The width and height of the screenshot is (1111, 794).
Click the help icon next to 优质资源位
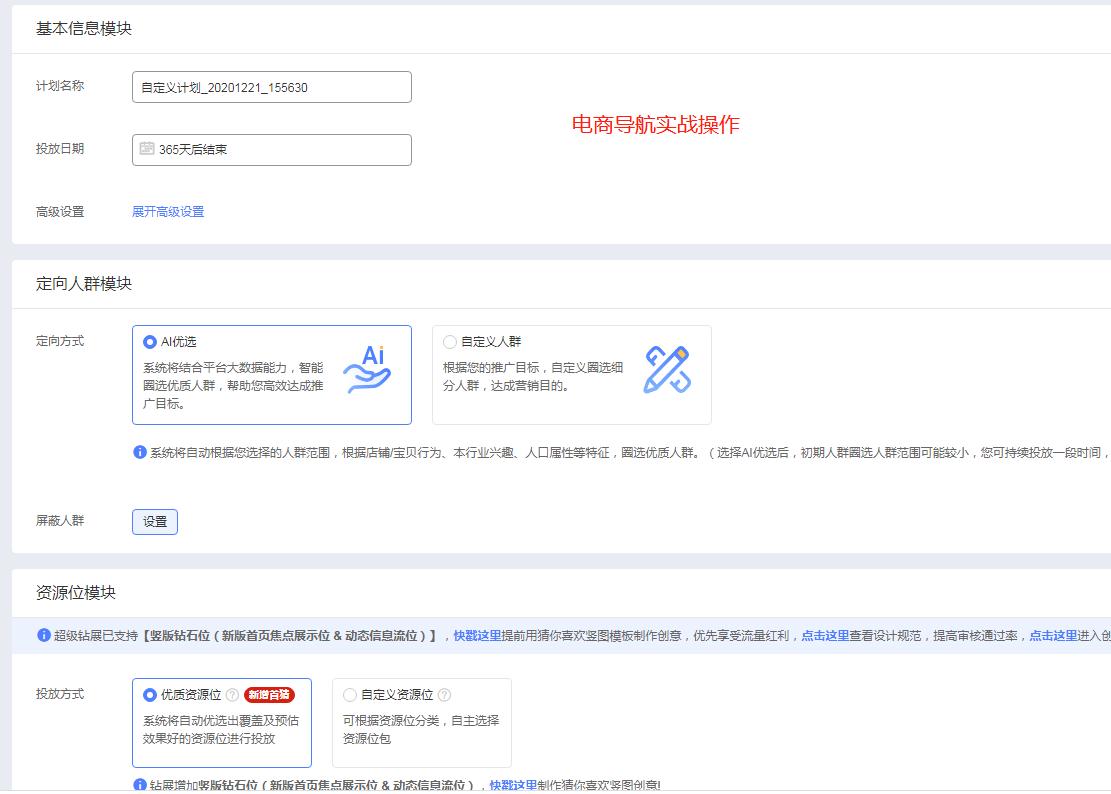click(x=232, y=695)
